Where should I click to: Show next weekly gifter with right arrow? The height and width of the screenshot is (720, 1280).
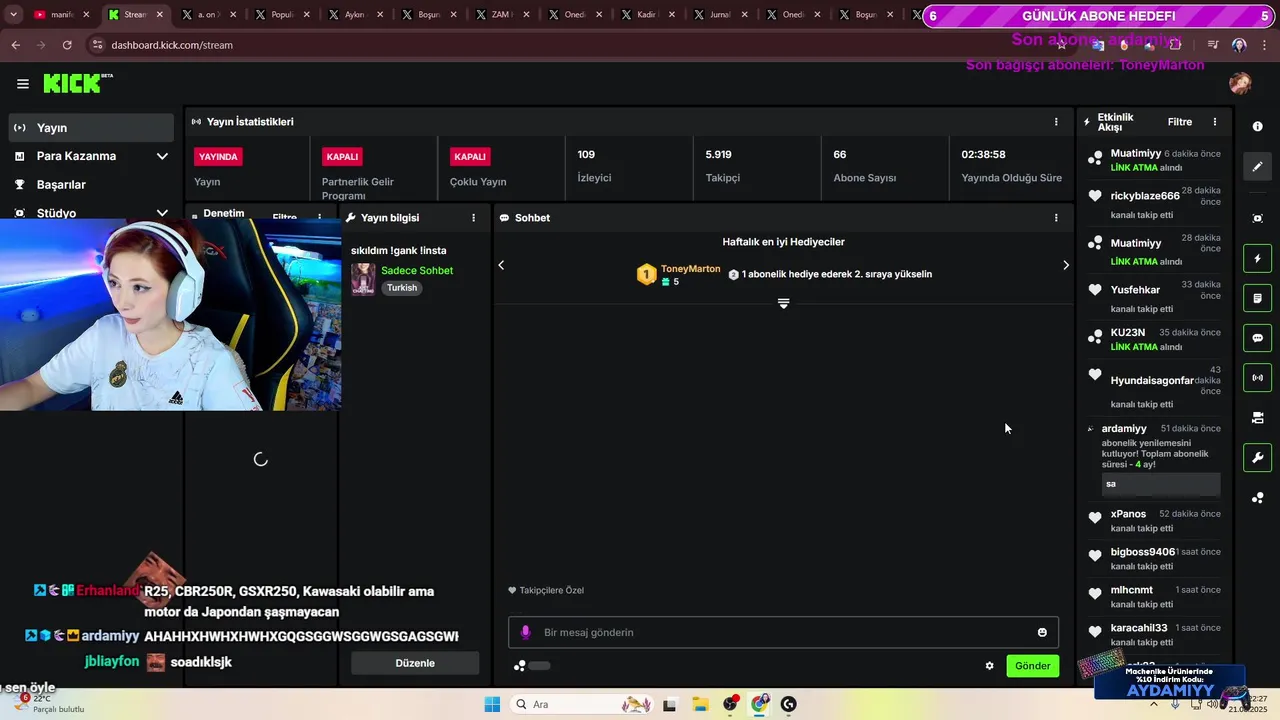(1066, 265)
